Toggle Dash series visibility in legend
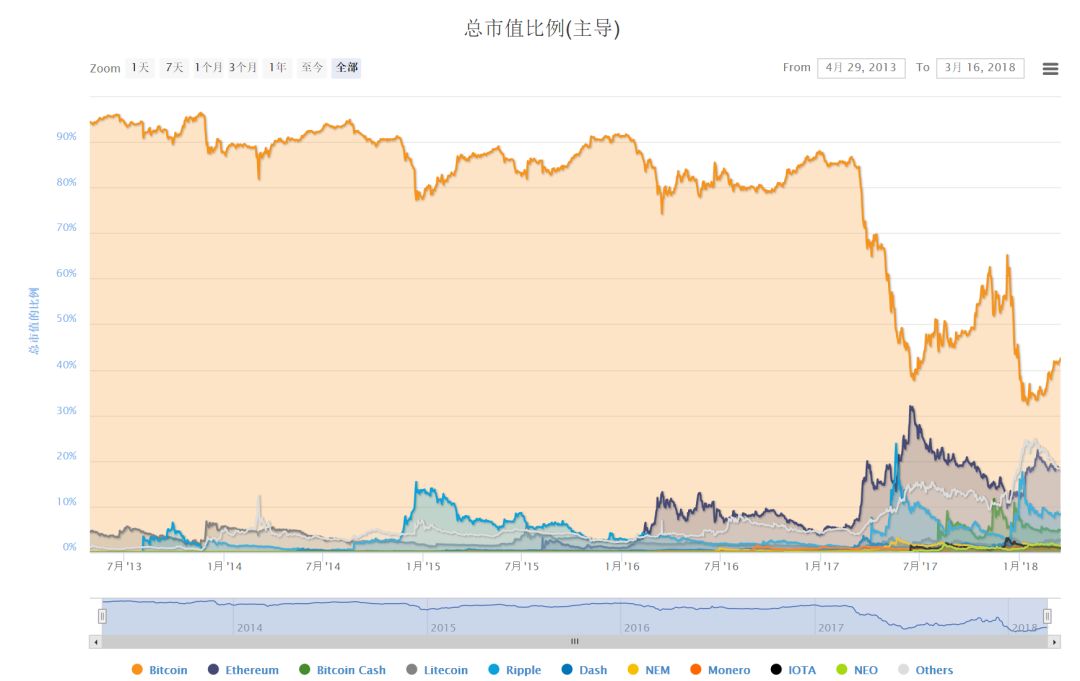The height and width of the screenshot is (681, 1080). coord(592,670)
